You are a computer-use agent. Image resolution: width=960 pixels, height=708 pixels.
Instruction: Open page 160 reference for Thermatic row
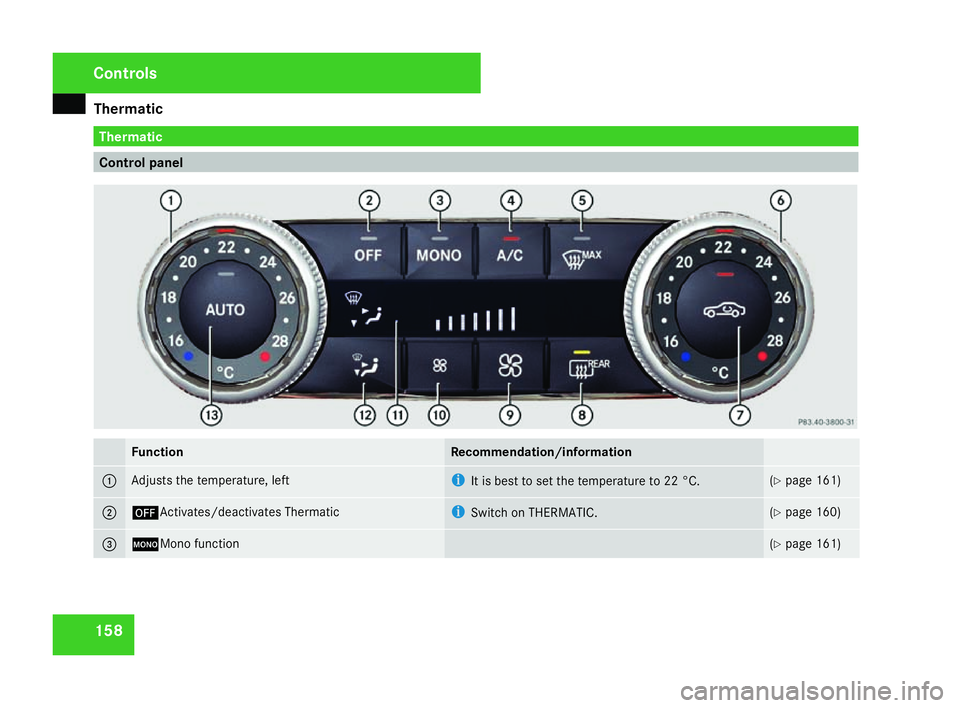(805, 512)
